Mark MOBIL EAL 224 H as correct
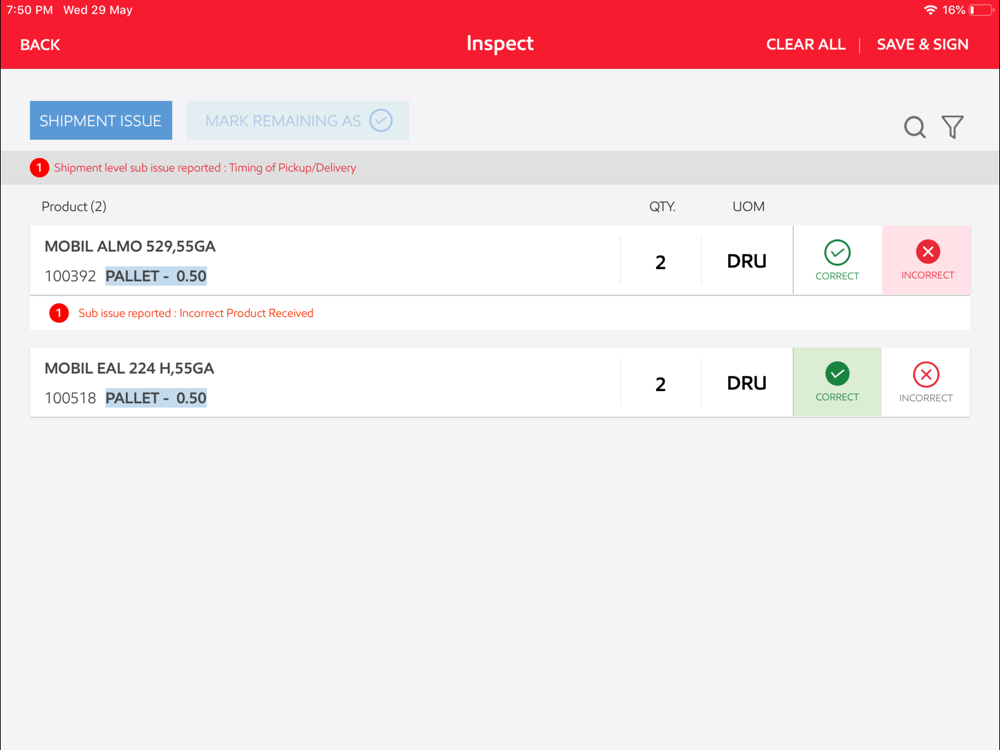Image resolution: width=1000 pixels, height=750 pixels. click(x=837, y=382)
